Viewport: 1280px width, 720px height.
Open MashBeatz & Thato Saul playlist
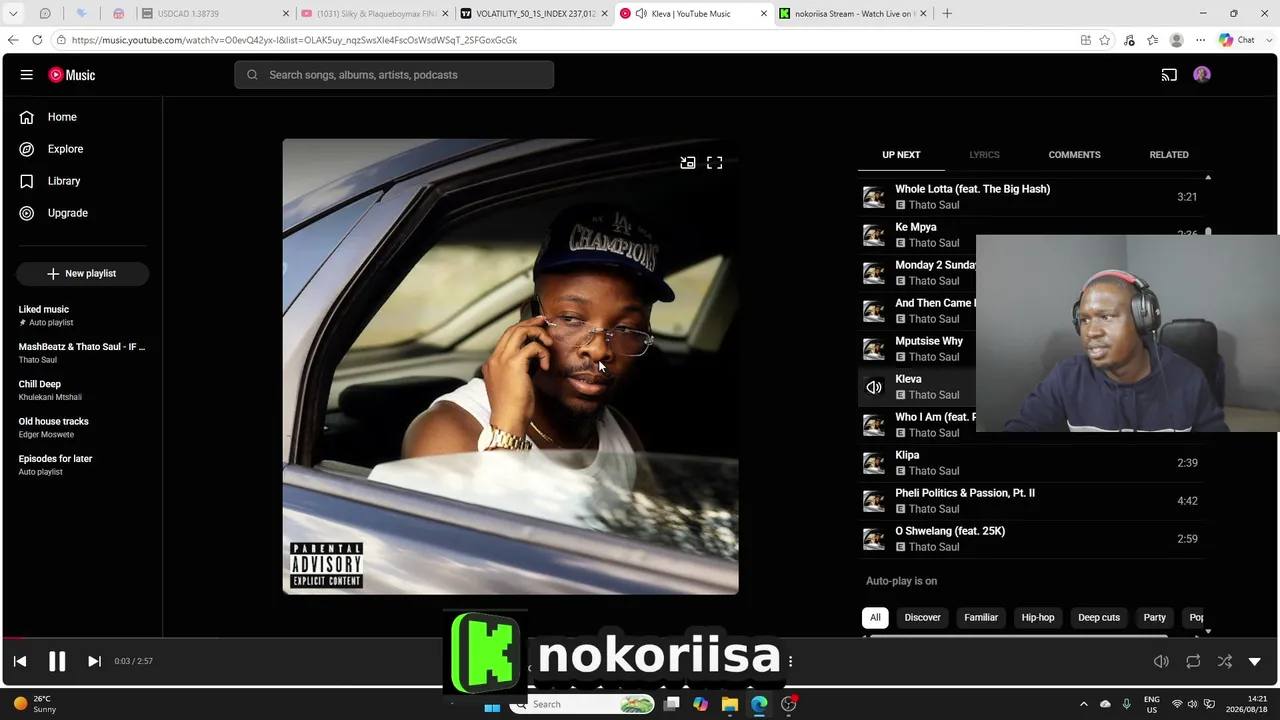point(82,352)
